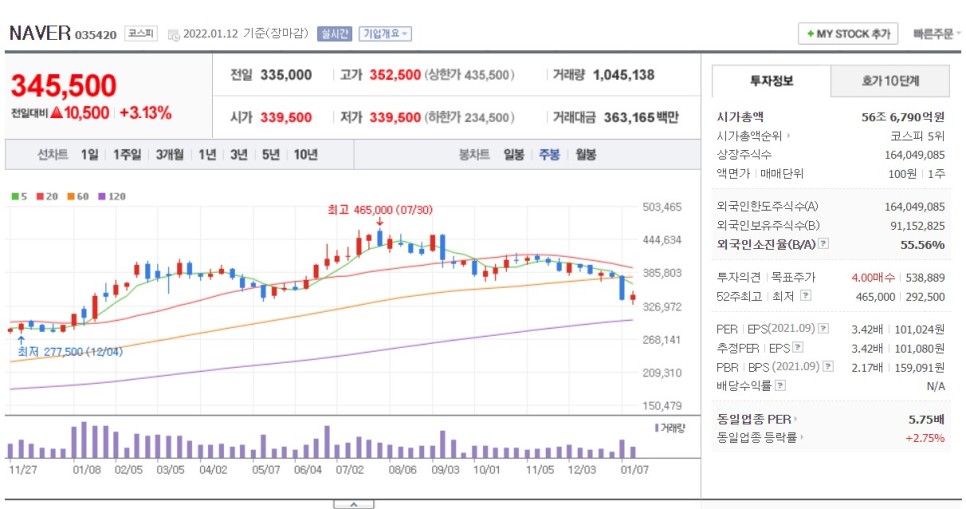Click the 거래대금 value 363,165 백만
The image size is (966, 509).
[x=641, y=117]
